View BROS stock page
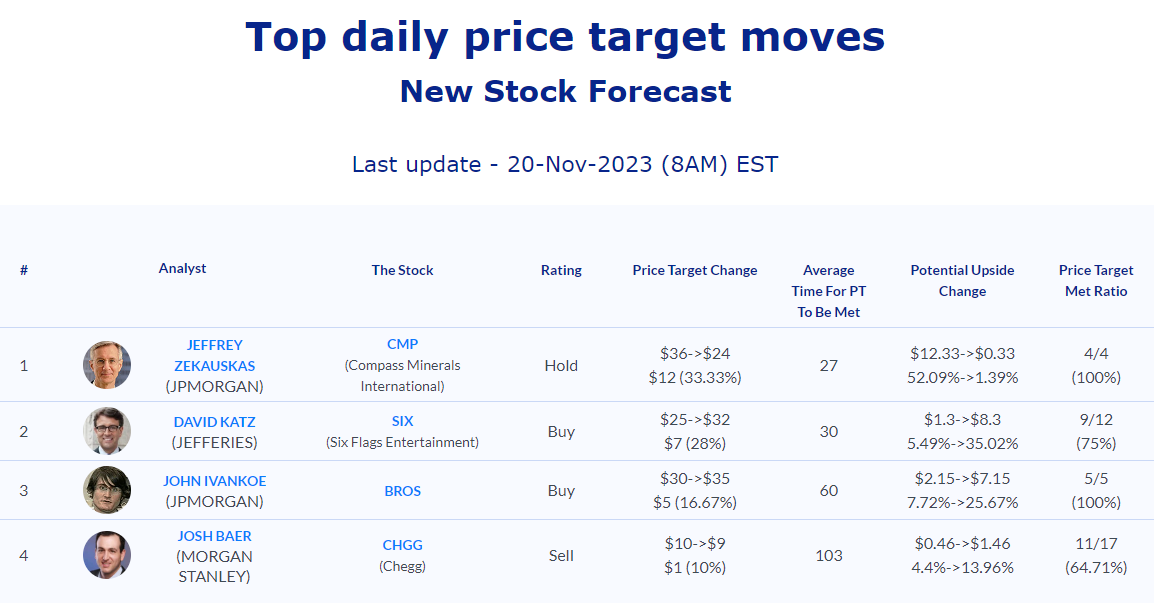 click(403, 491)
